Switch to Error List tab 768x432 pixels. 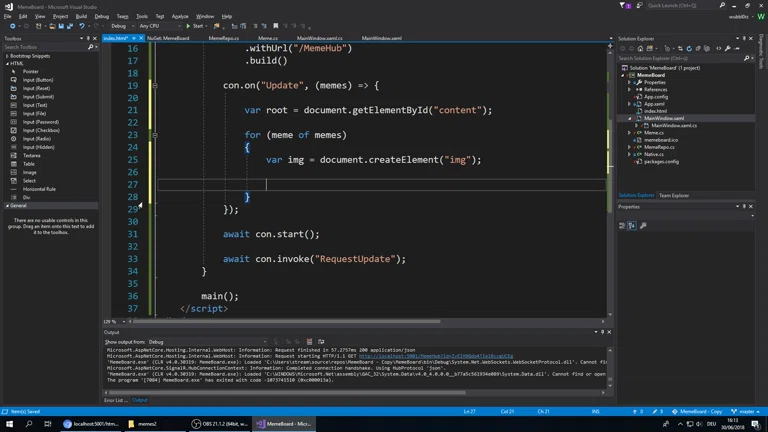115,400
